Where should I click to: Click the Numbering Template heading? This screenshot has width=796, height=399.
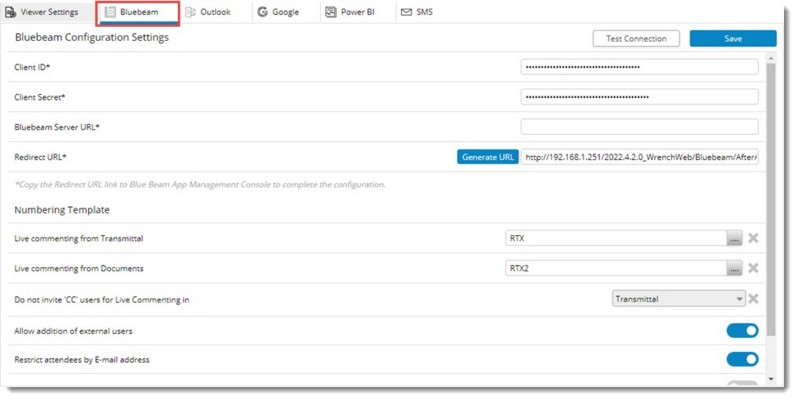click(x=62, y=210)
